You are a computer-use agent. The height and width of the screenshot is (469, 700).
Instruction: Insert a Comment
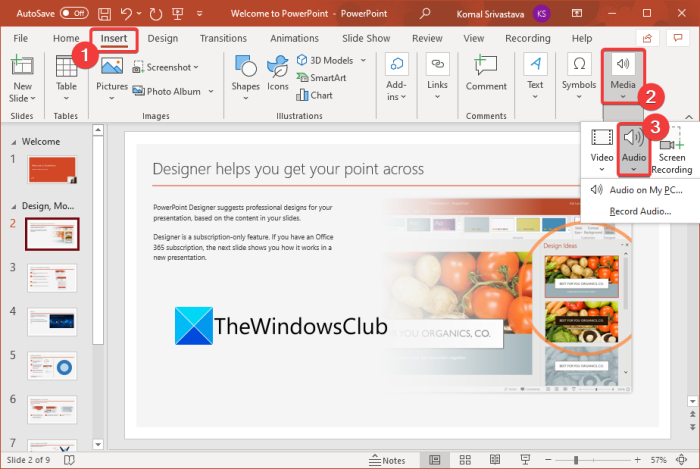click(x=486, y=73)
